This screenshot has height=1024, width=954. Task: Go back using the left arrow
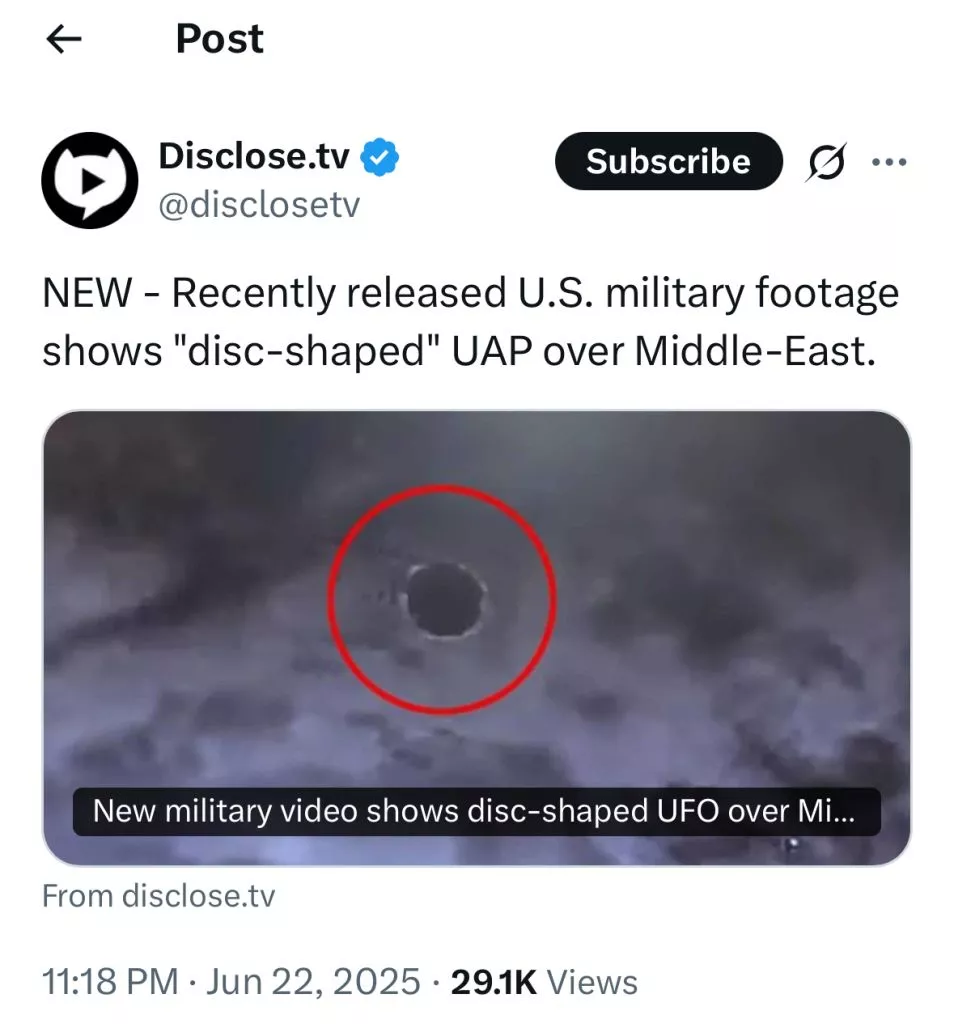64,39
